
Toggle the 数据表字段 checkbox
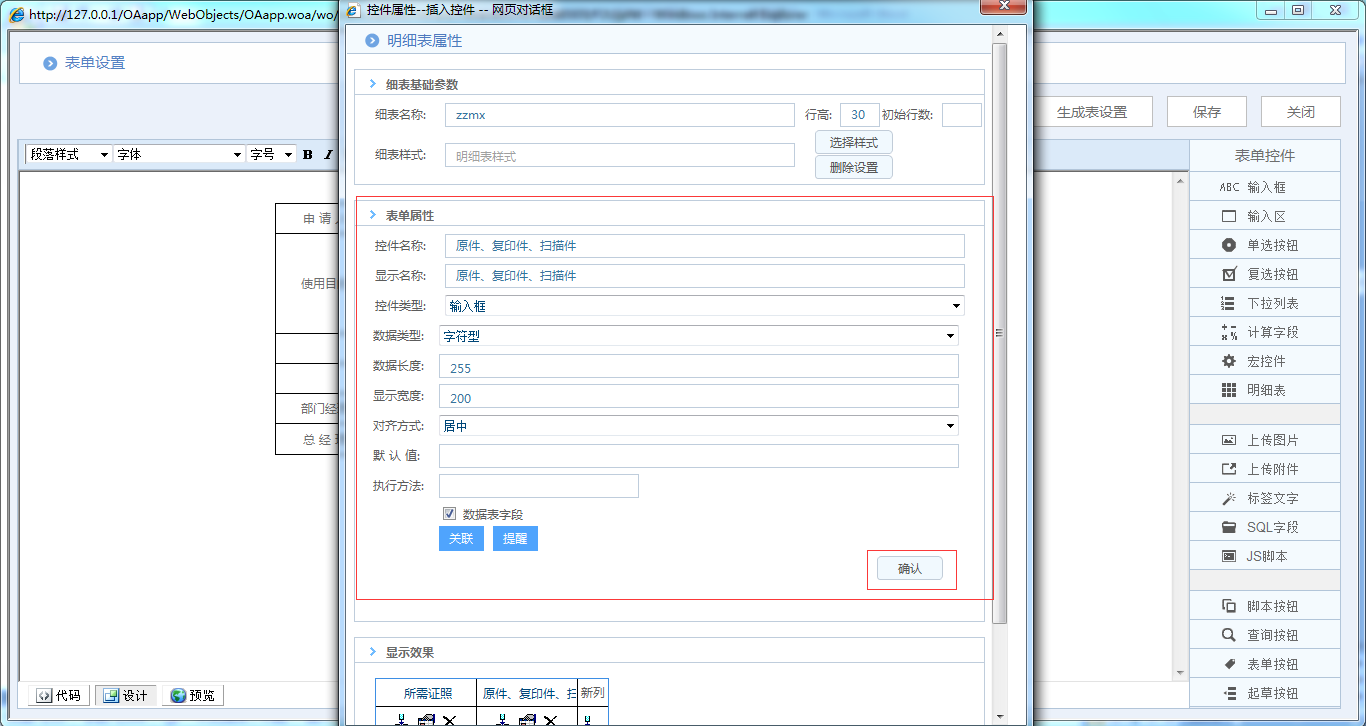450,513
